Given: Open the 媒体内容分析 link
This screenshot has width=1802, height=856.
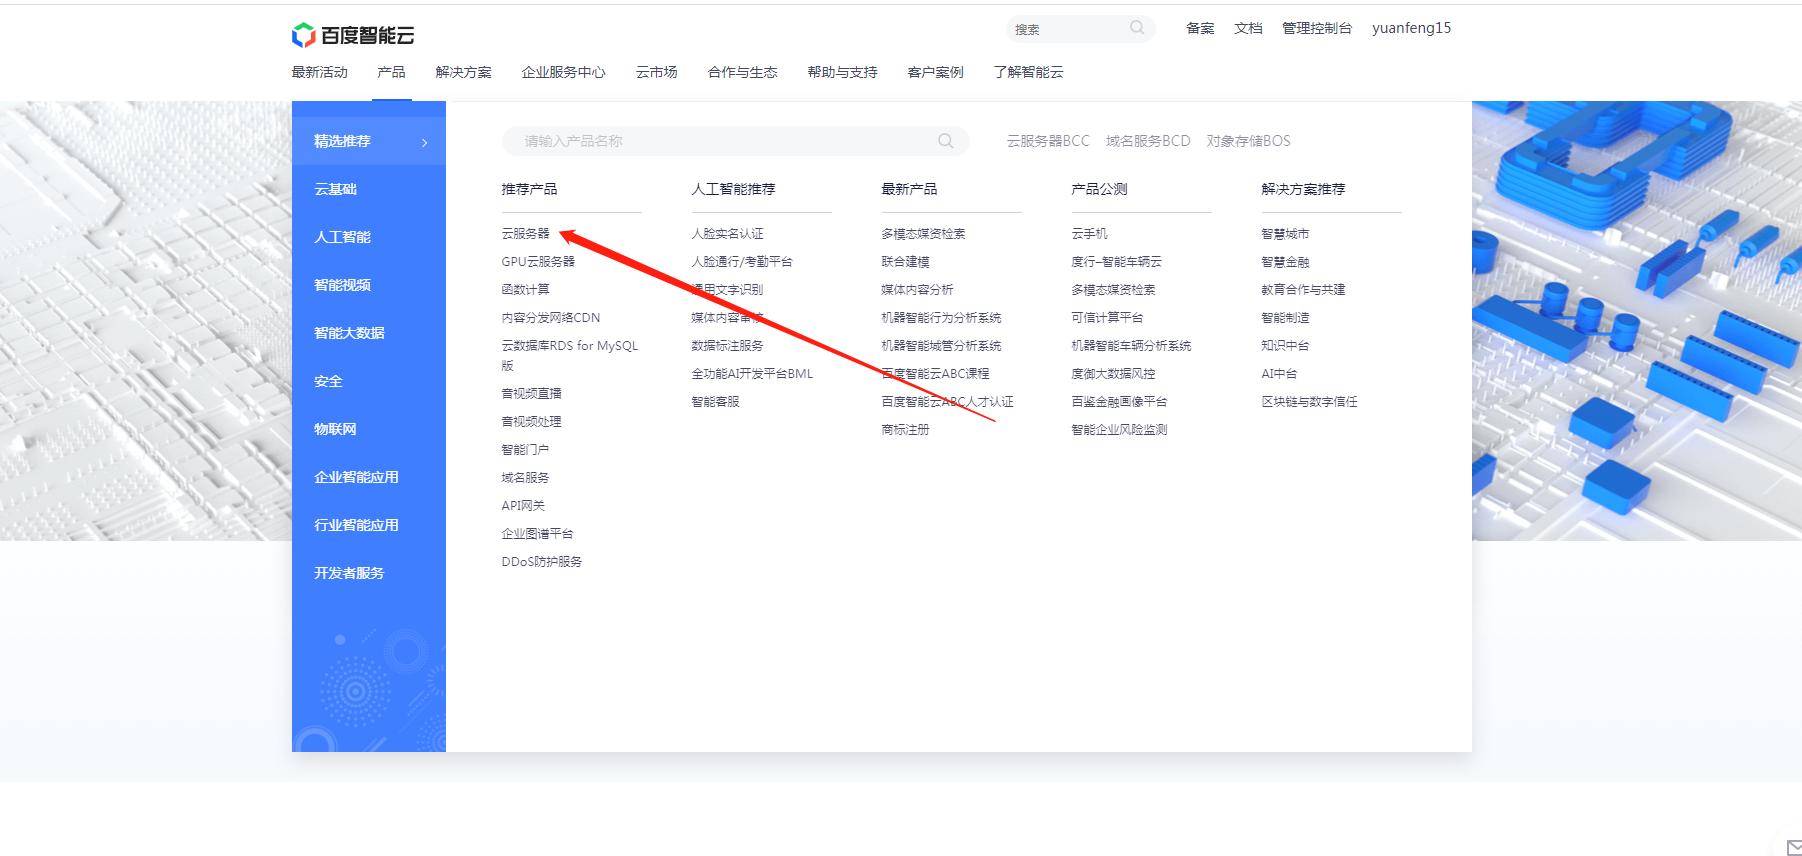Looking at the screenshot, I should pos(917,289).
